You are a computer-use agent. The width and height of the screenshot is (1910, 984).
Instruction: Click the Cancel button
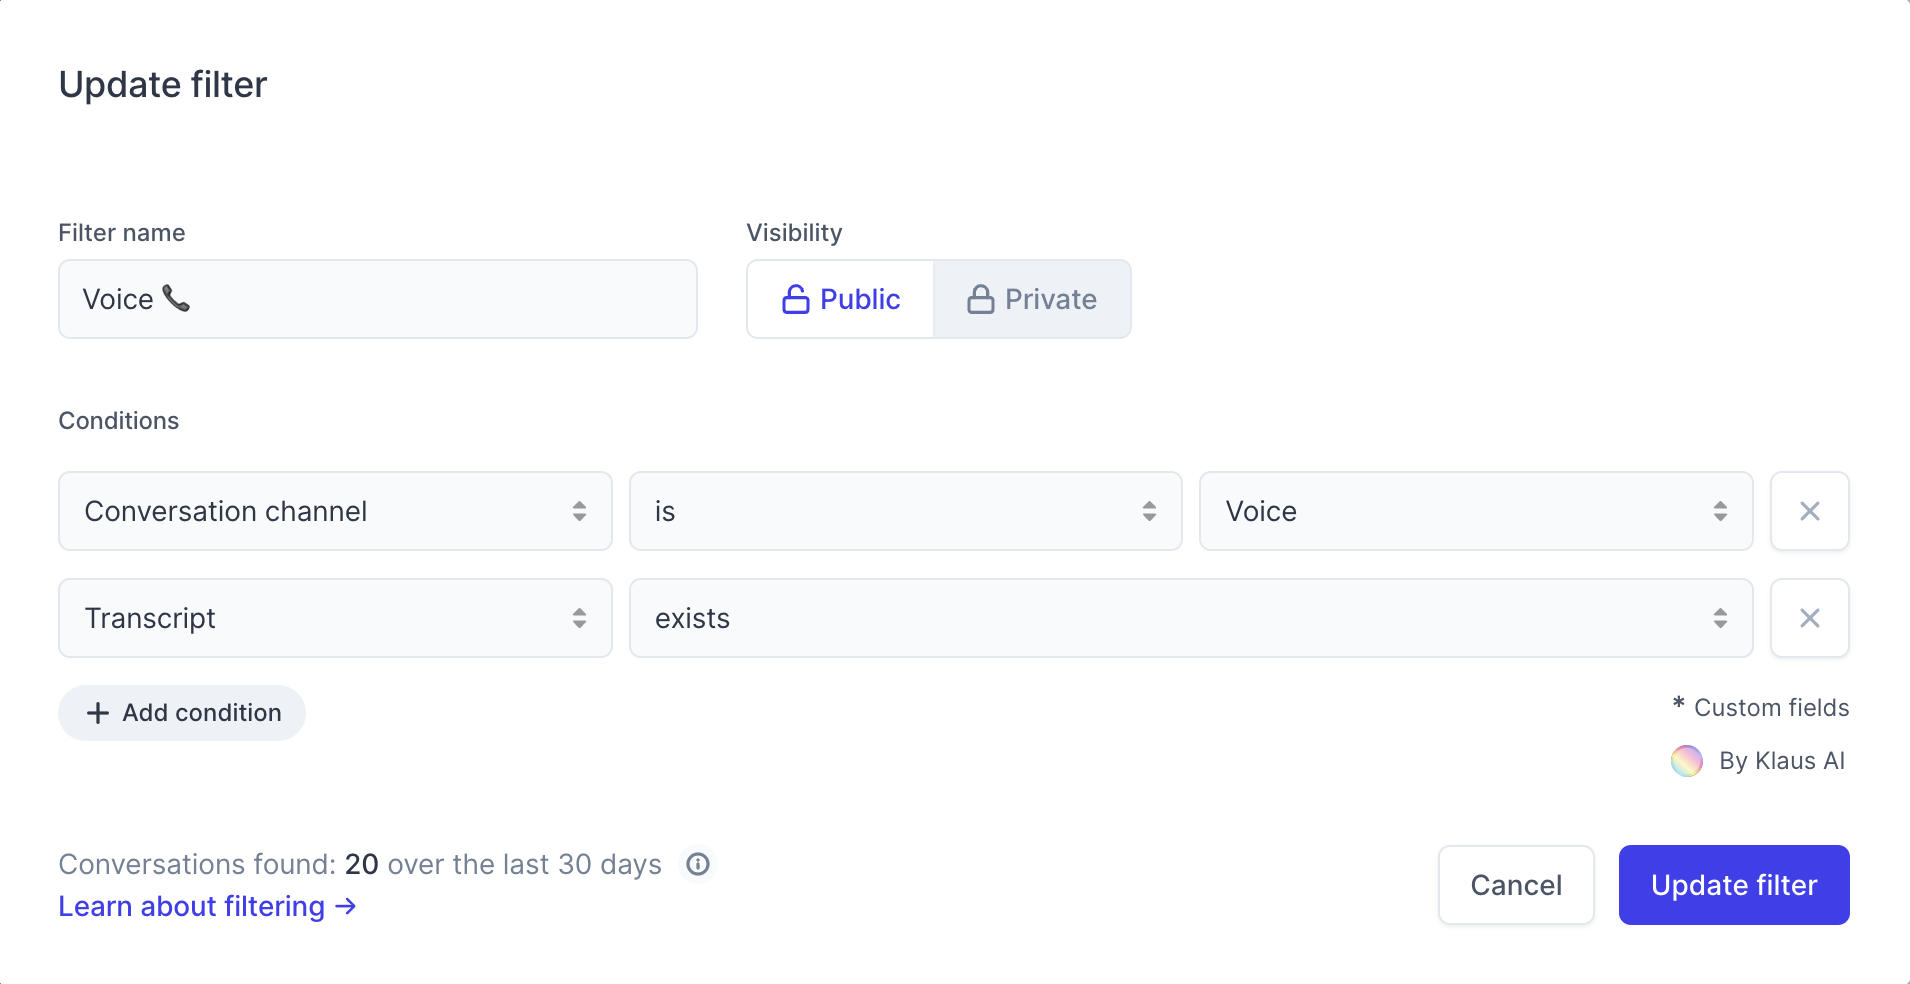1516,885
